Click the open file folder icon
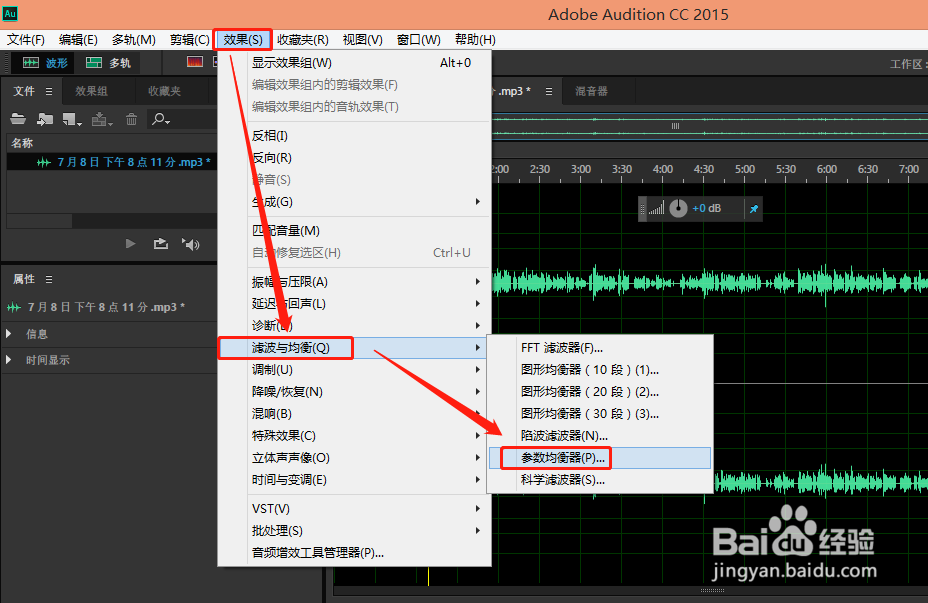 pyautogui.click(x=18, y=120)
